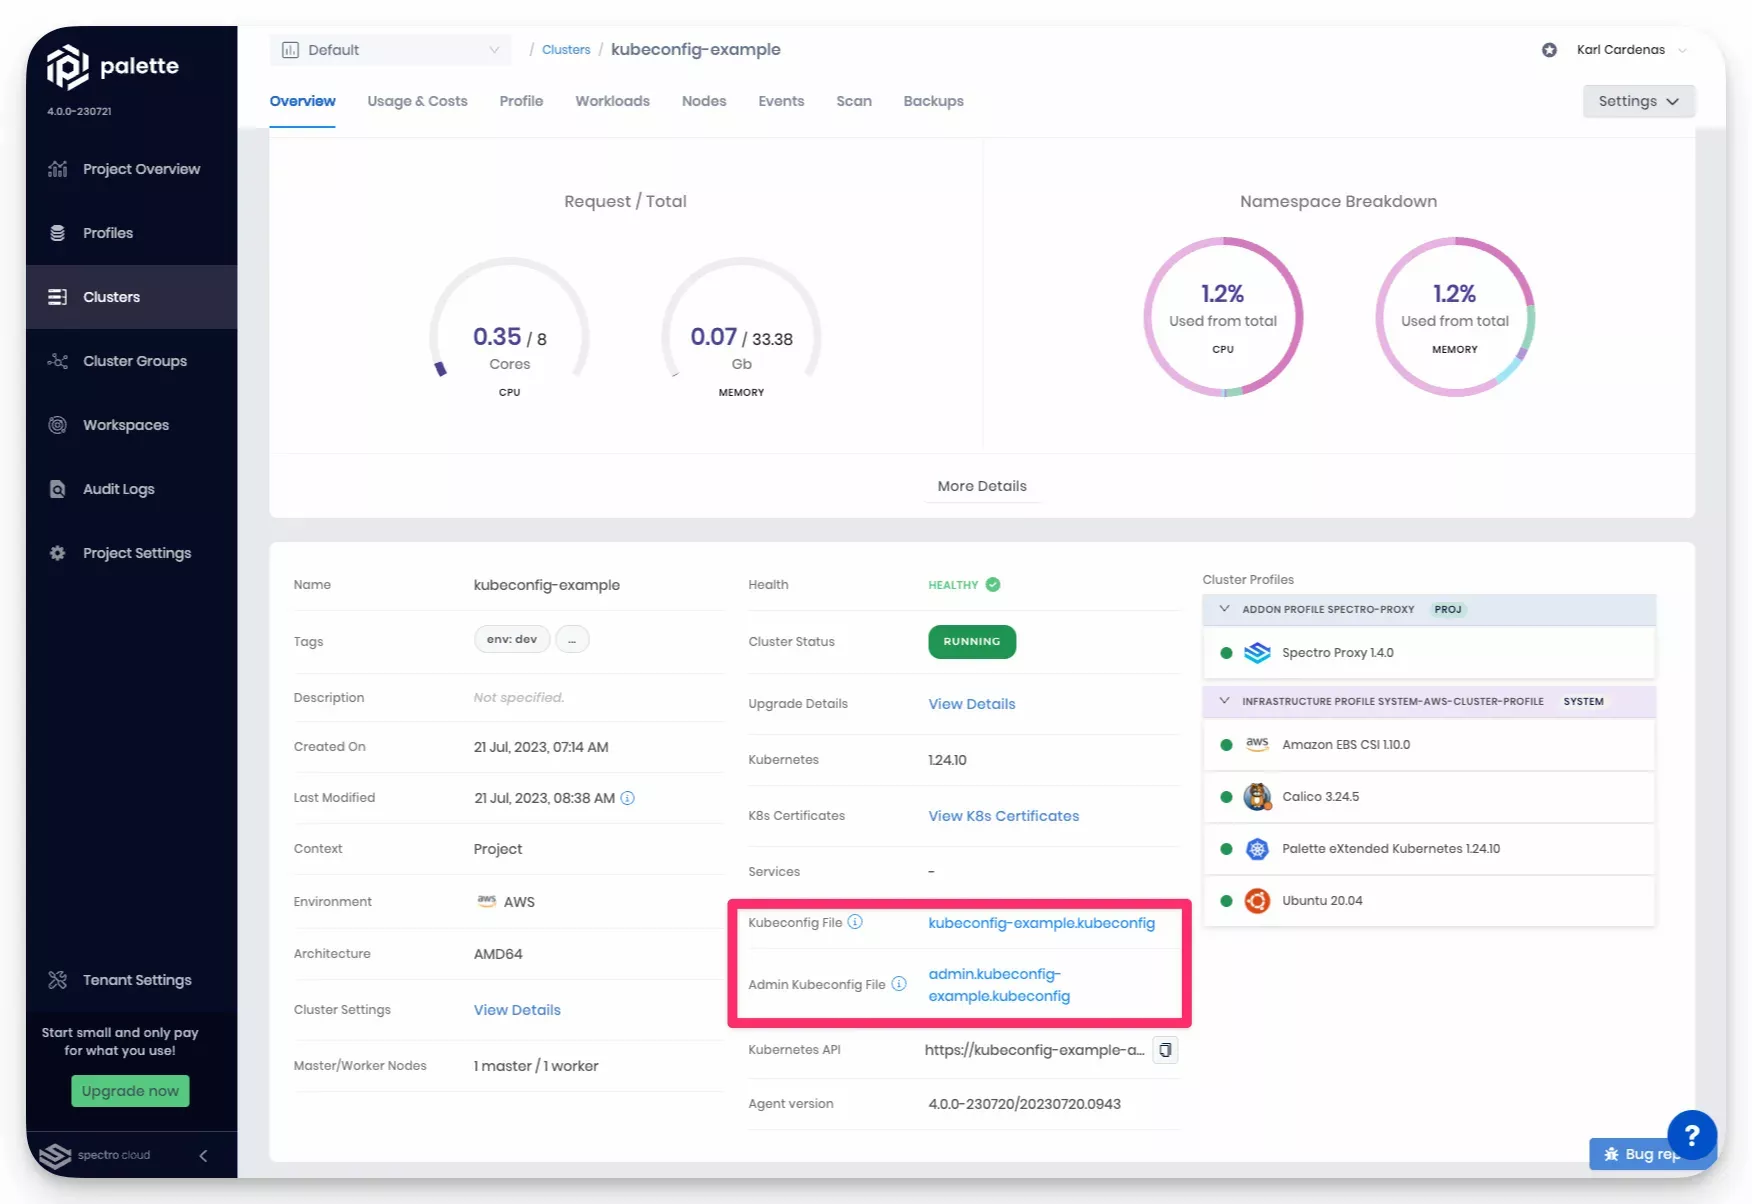Viewport: 1752px width, 1204px height.
Task: Open Clusters from the sidebar
Action: (111, 296)
